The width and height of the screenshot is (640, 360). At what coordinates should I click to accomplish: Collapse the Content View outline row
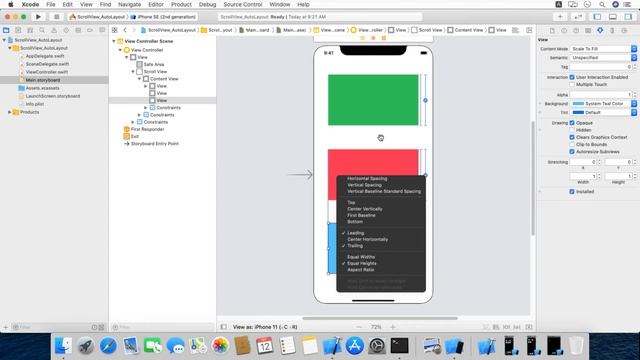pyautogui.click(x=140, y=79)
